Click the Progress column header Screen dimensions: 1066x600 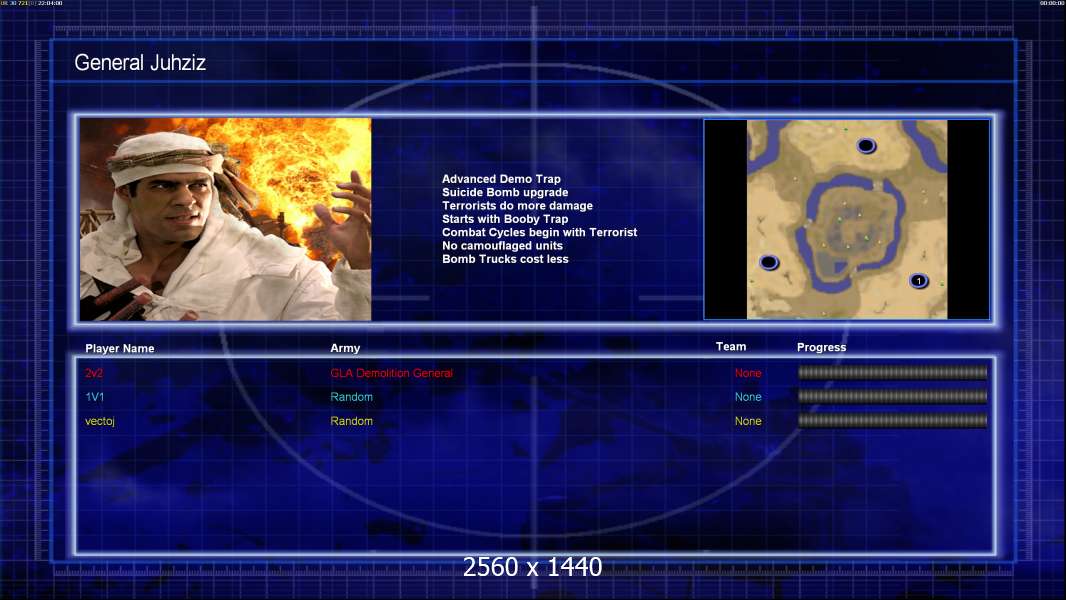(x=821, y=347)
